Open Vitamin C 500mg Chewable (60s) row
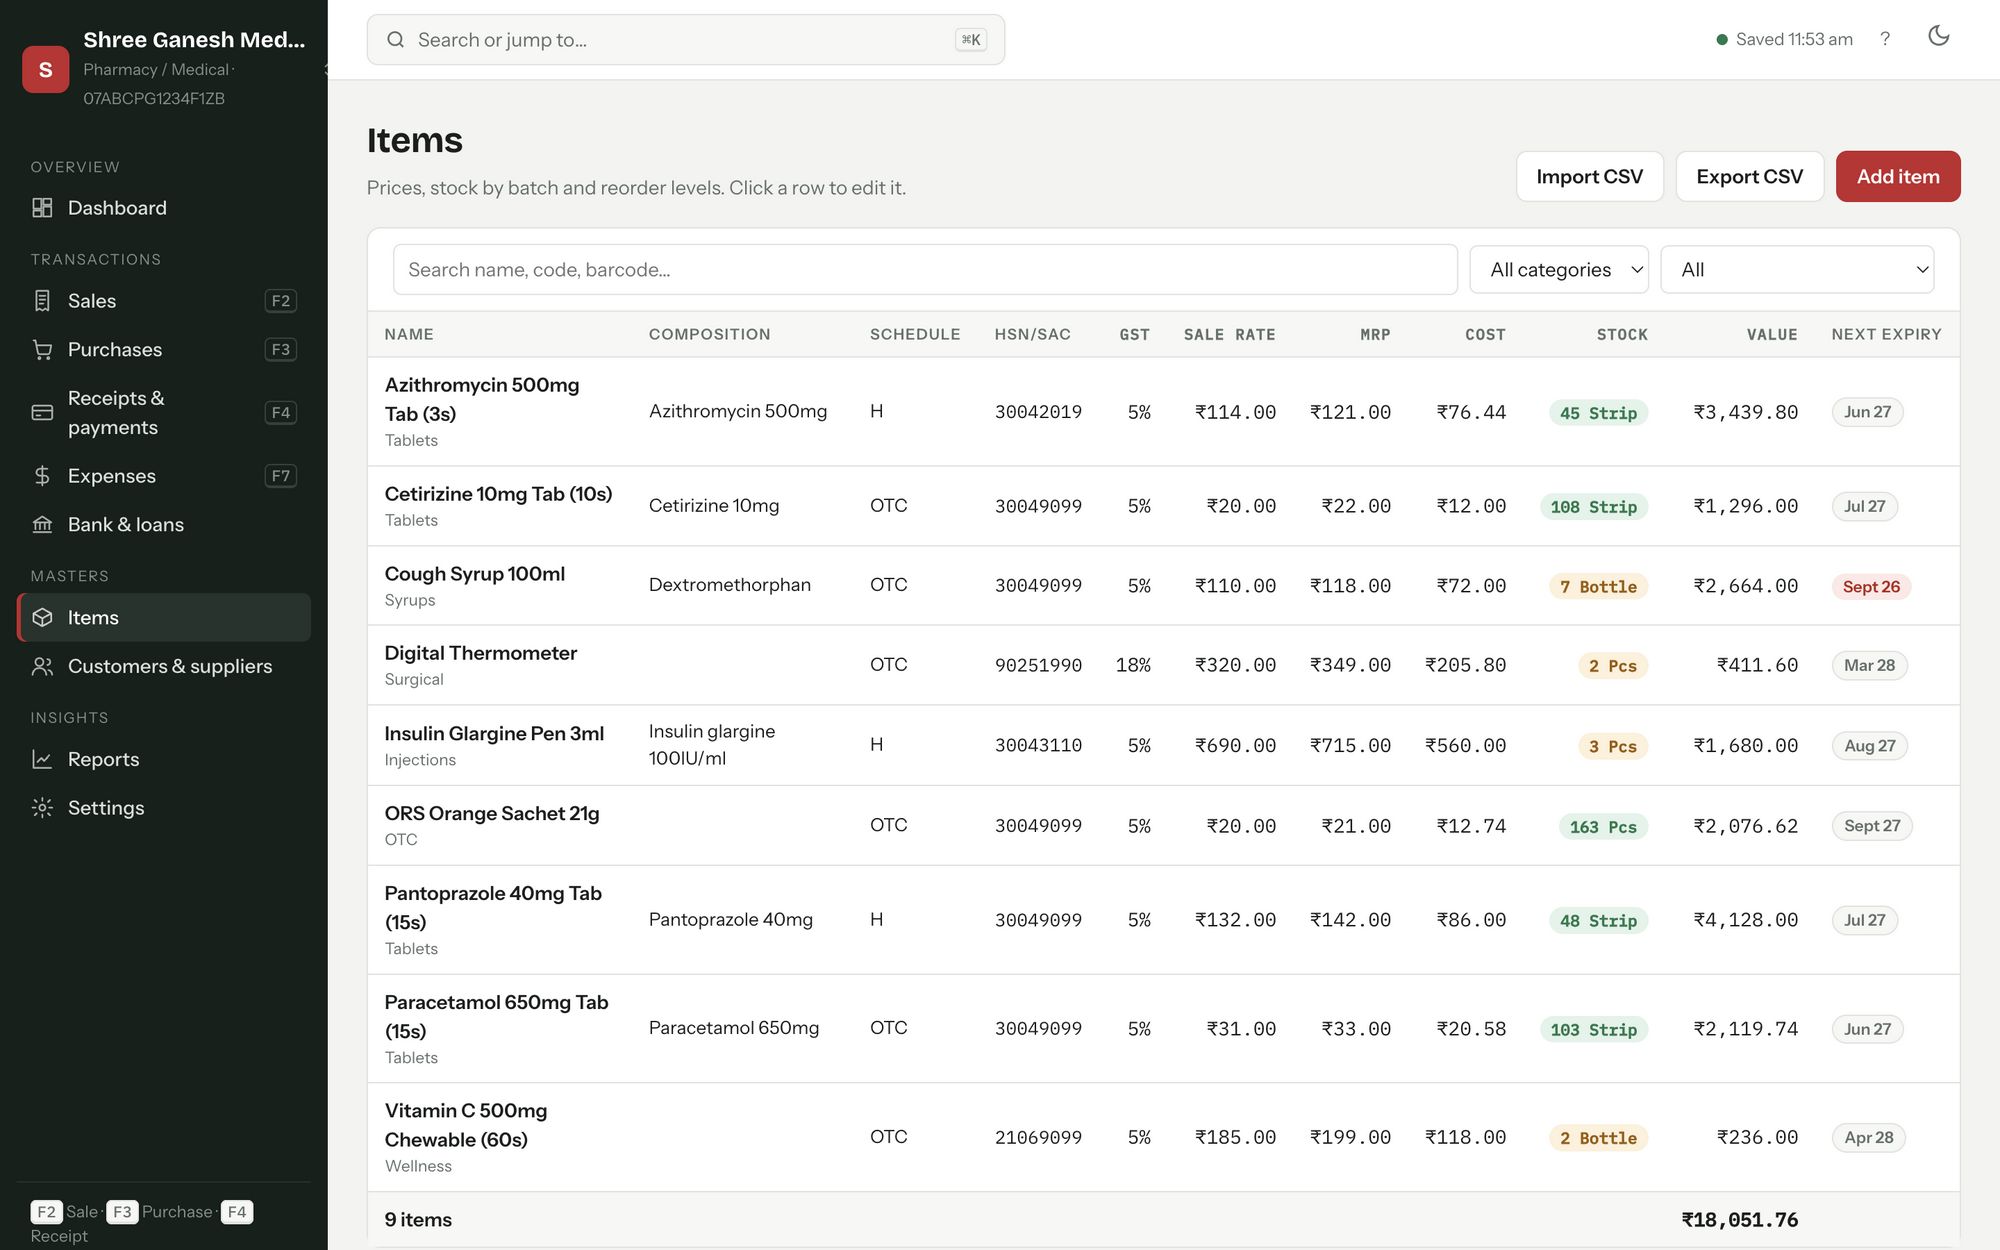Image resolution: width=2000 pixels, height=1250 pixels. 1163,1138
